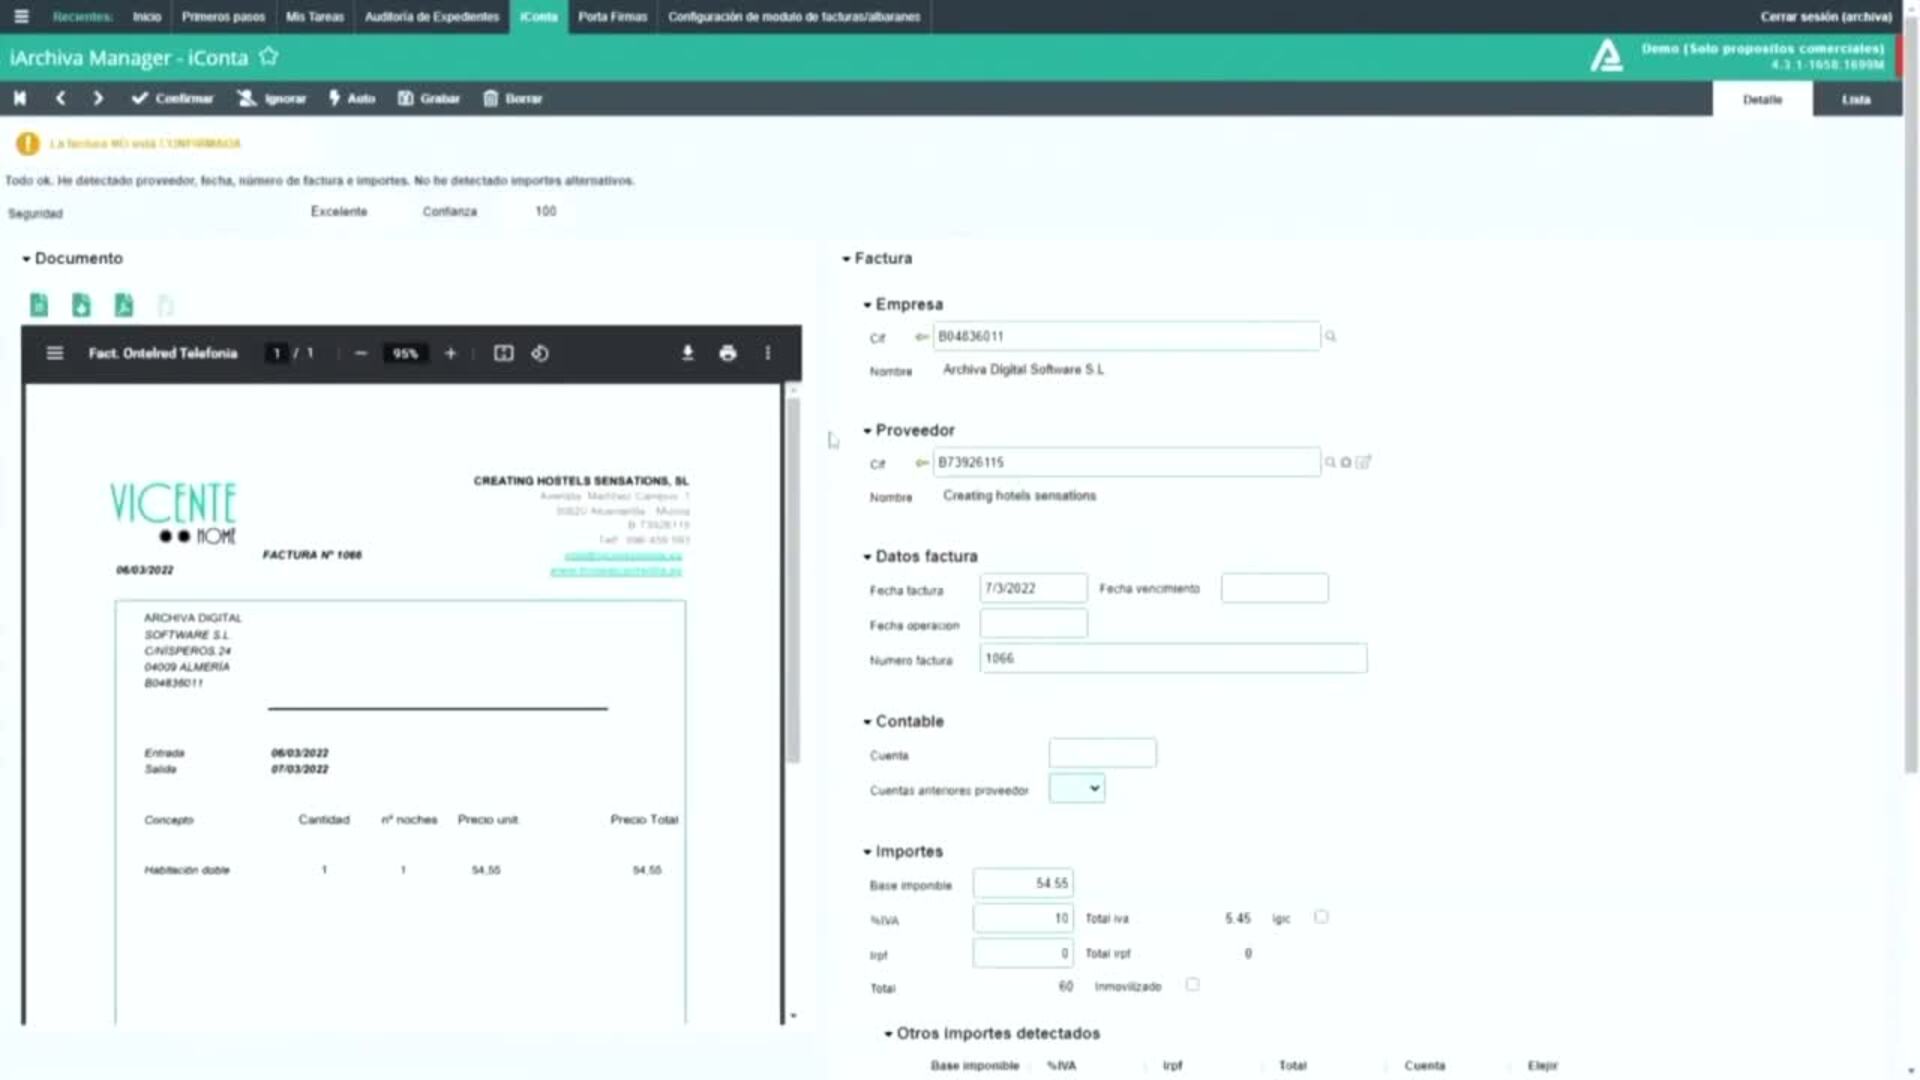This screenshot has height=1080, width=1920.
Task: Collapse the Documento panel
Action: coord(26,258)
